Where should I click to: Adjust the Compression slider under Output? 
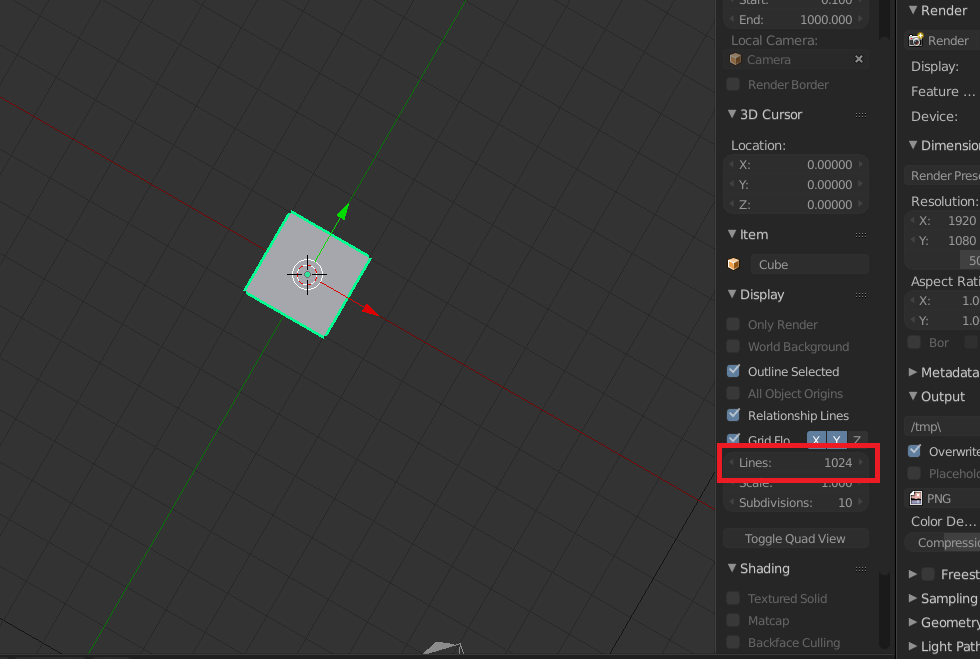952,542
